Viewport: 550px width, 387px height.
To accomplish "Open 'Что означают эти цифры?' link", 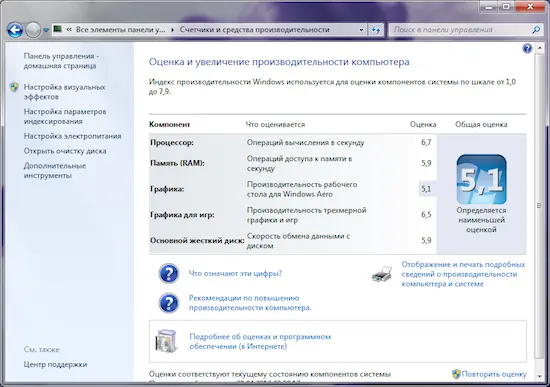I will pos(235,273).
